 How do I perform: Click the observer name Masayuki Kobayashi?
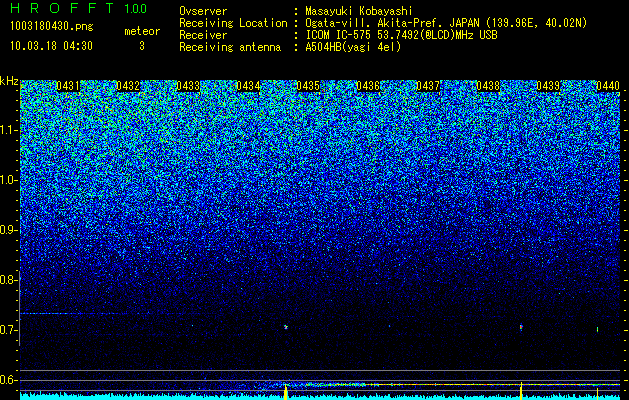(x=359, y=11)
